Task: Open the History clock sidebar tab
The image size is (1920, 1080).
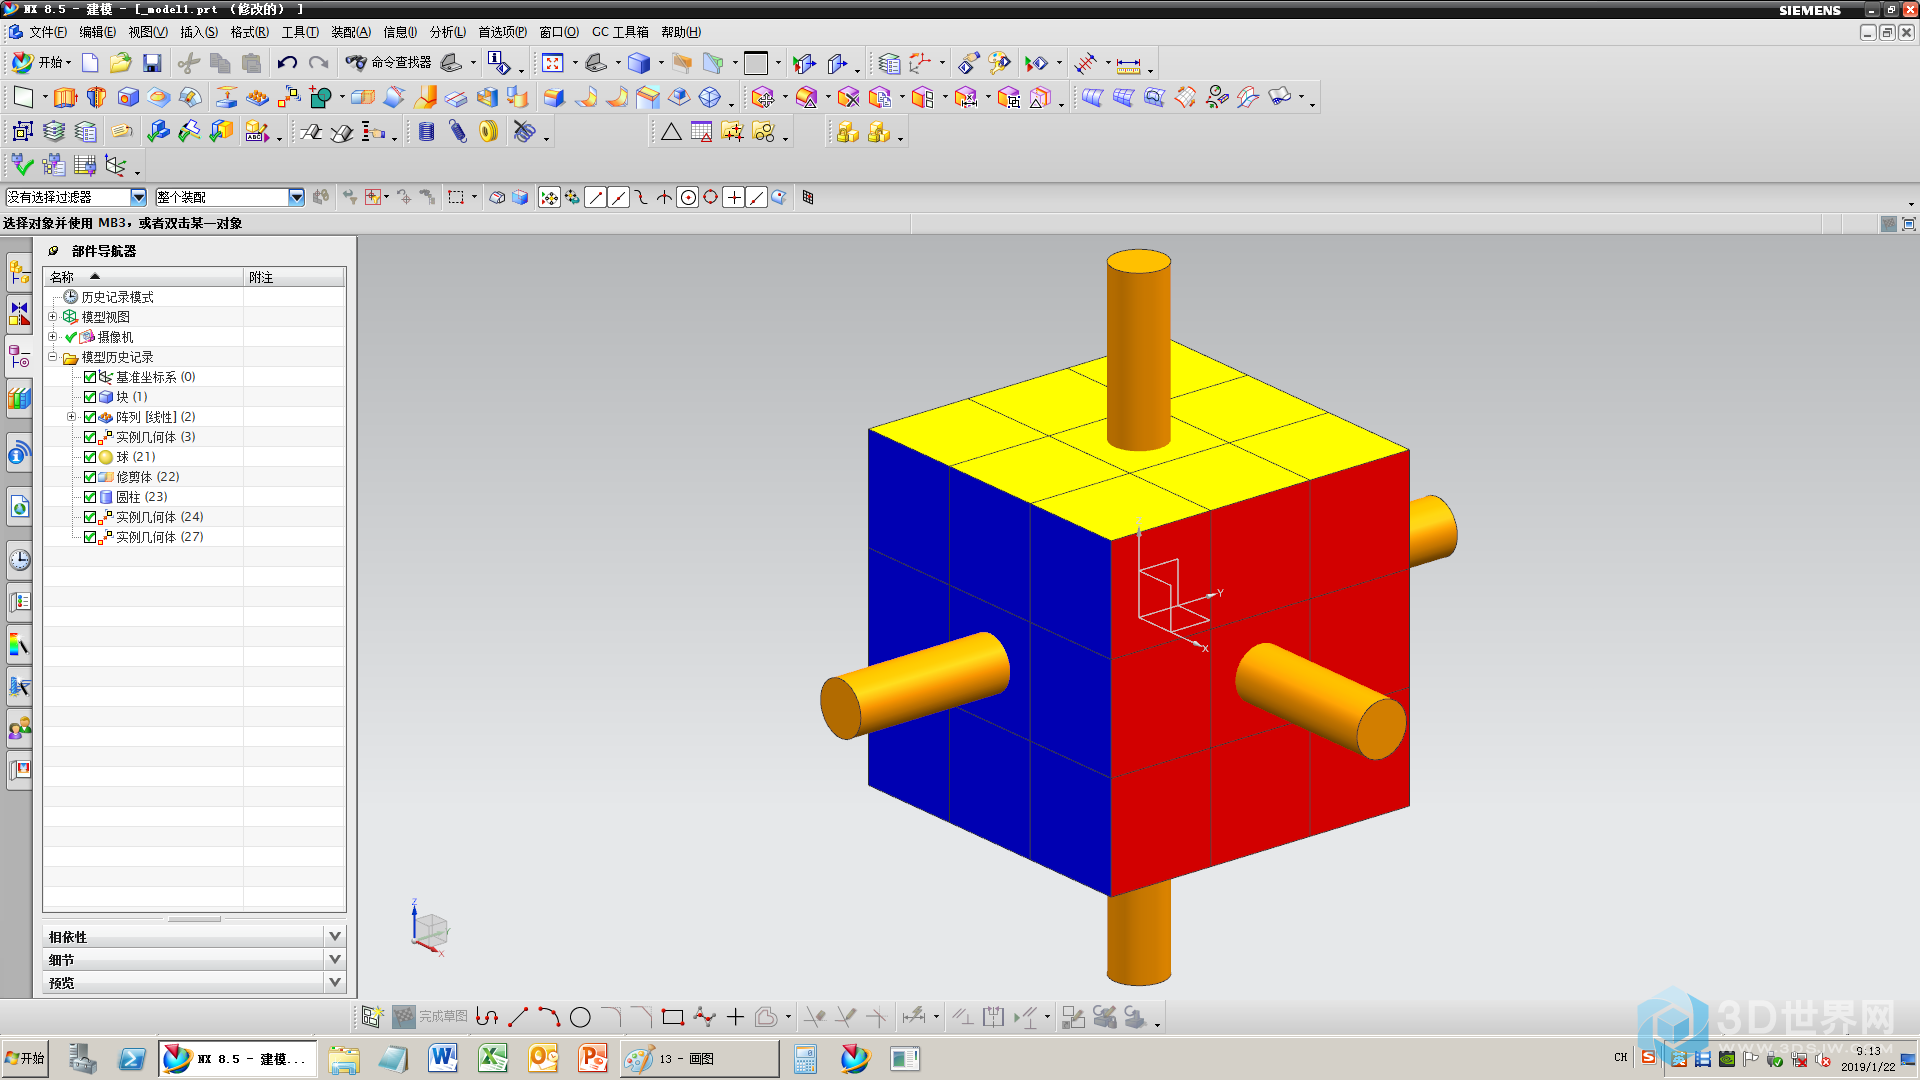Action: (x=19, y=559)
